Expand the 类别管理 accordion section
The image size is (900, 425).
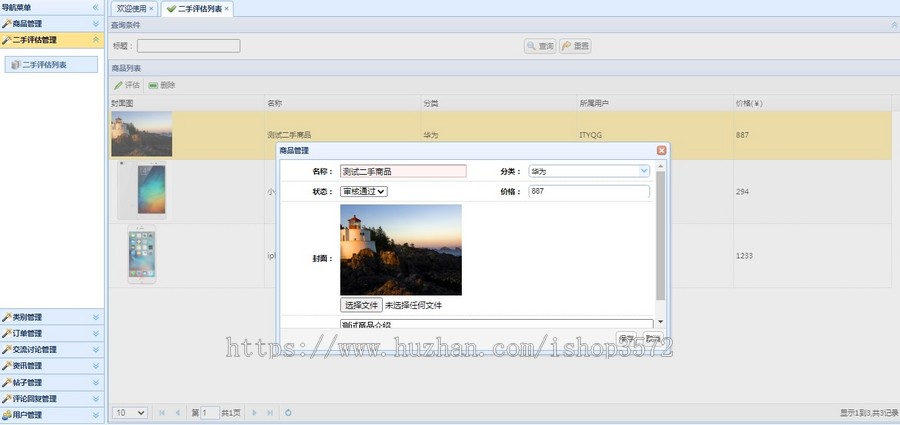[96, 317]
